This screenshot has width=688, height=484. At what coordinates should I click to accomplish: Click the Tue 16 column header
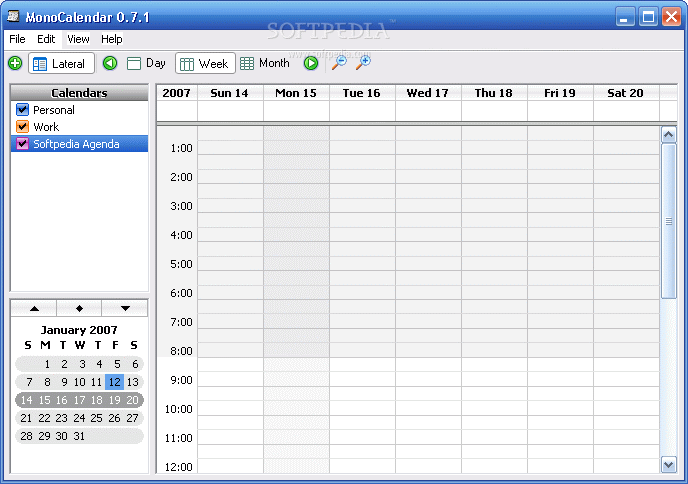[x=362, y=93]
